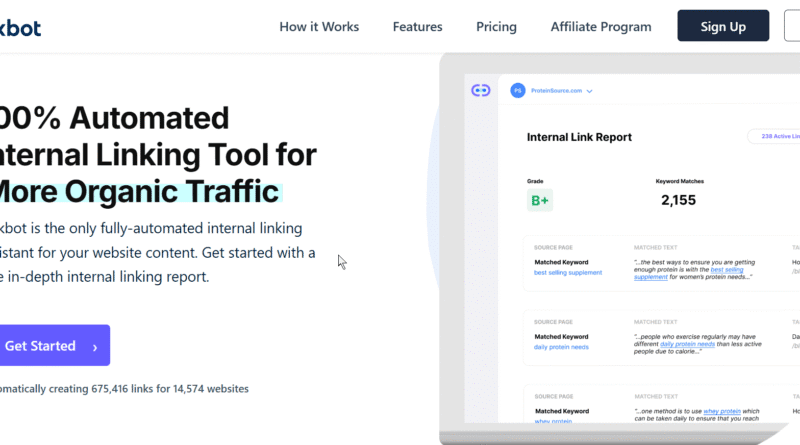This screenshot has height=445, width=800.
Task: Open the Affiliate Program link
Action: click(600, 27)
